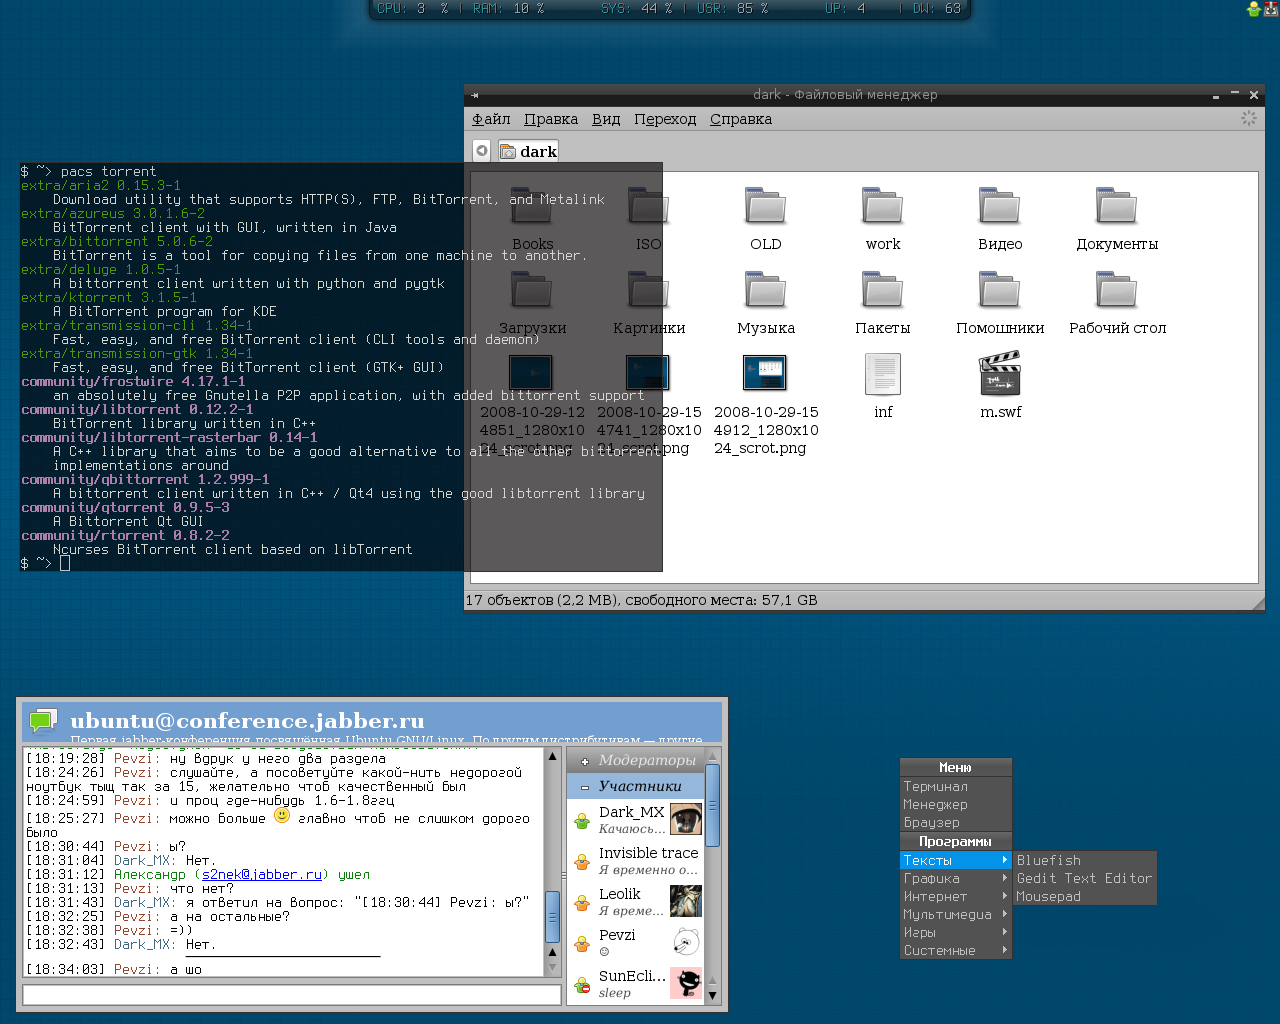Viewport: 1280px width, 1024px height.
Task: Click Pevzi's bear avatar picture
Action: point(686,942)
